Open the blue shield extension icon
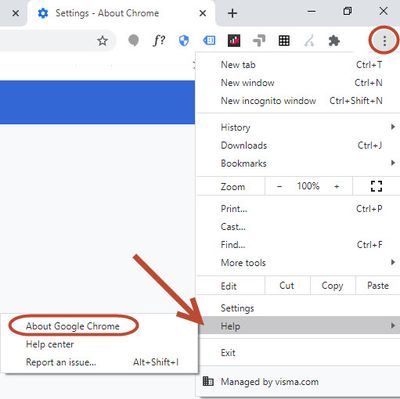Viewport: 400px width, 399px height. tap(184, 41)
